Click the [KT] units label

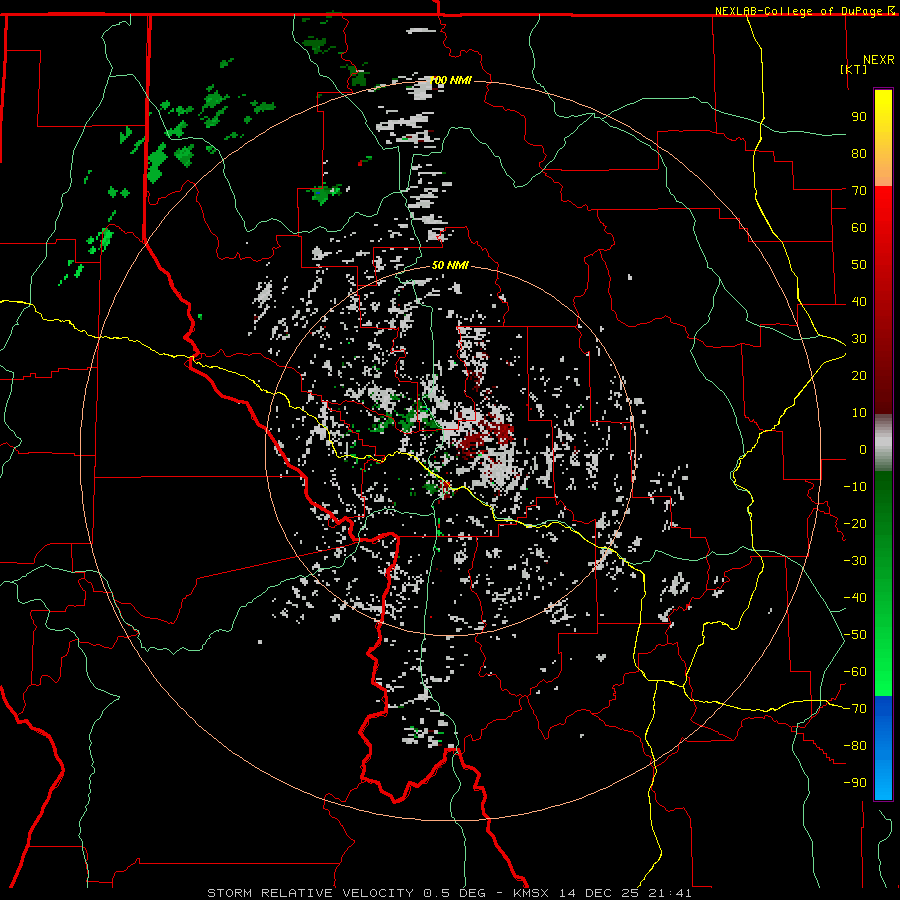(x=854, y=69)
